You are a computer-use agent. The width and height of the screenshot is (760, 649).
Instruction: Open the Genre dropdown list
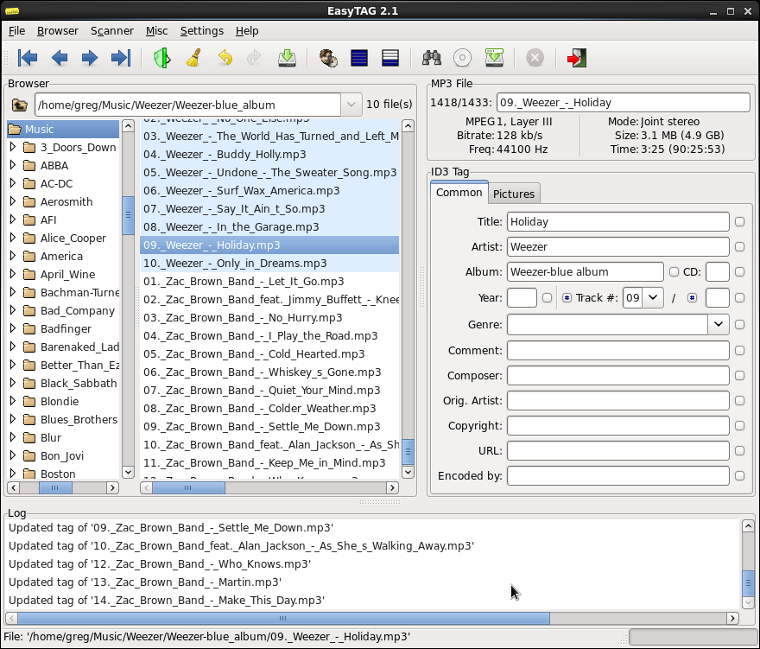718,324
